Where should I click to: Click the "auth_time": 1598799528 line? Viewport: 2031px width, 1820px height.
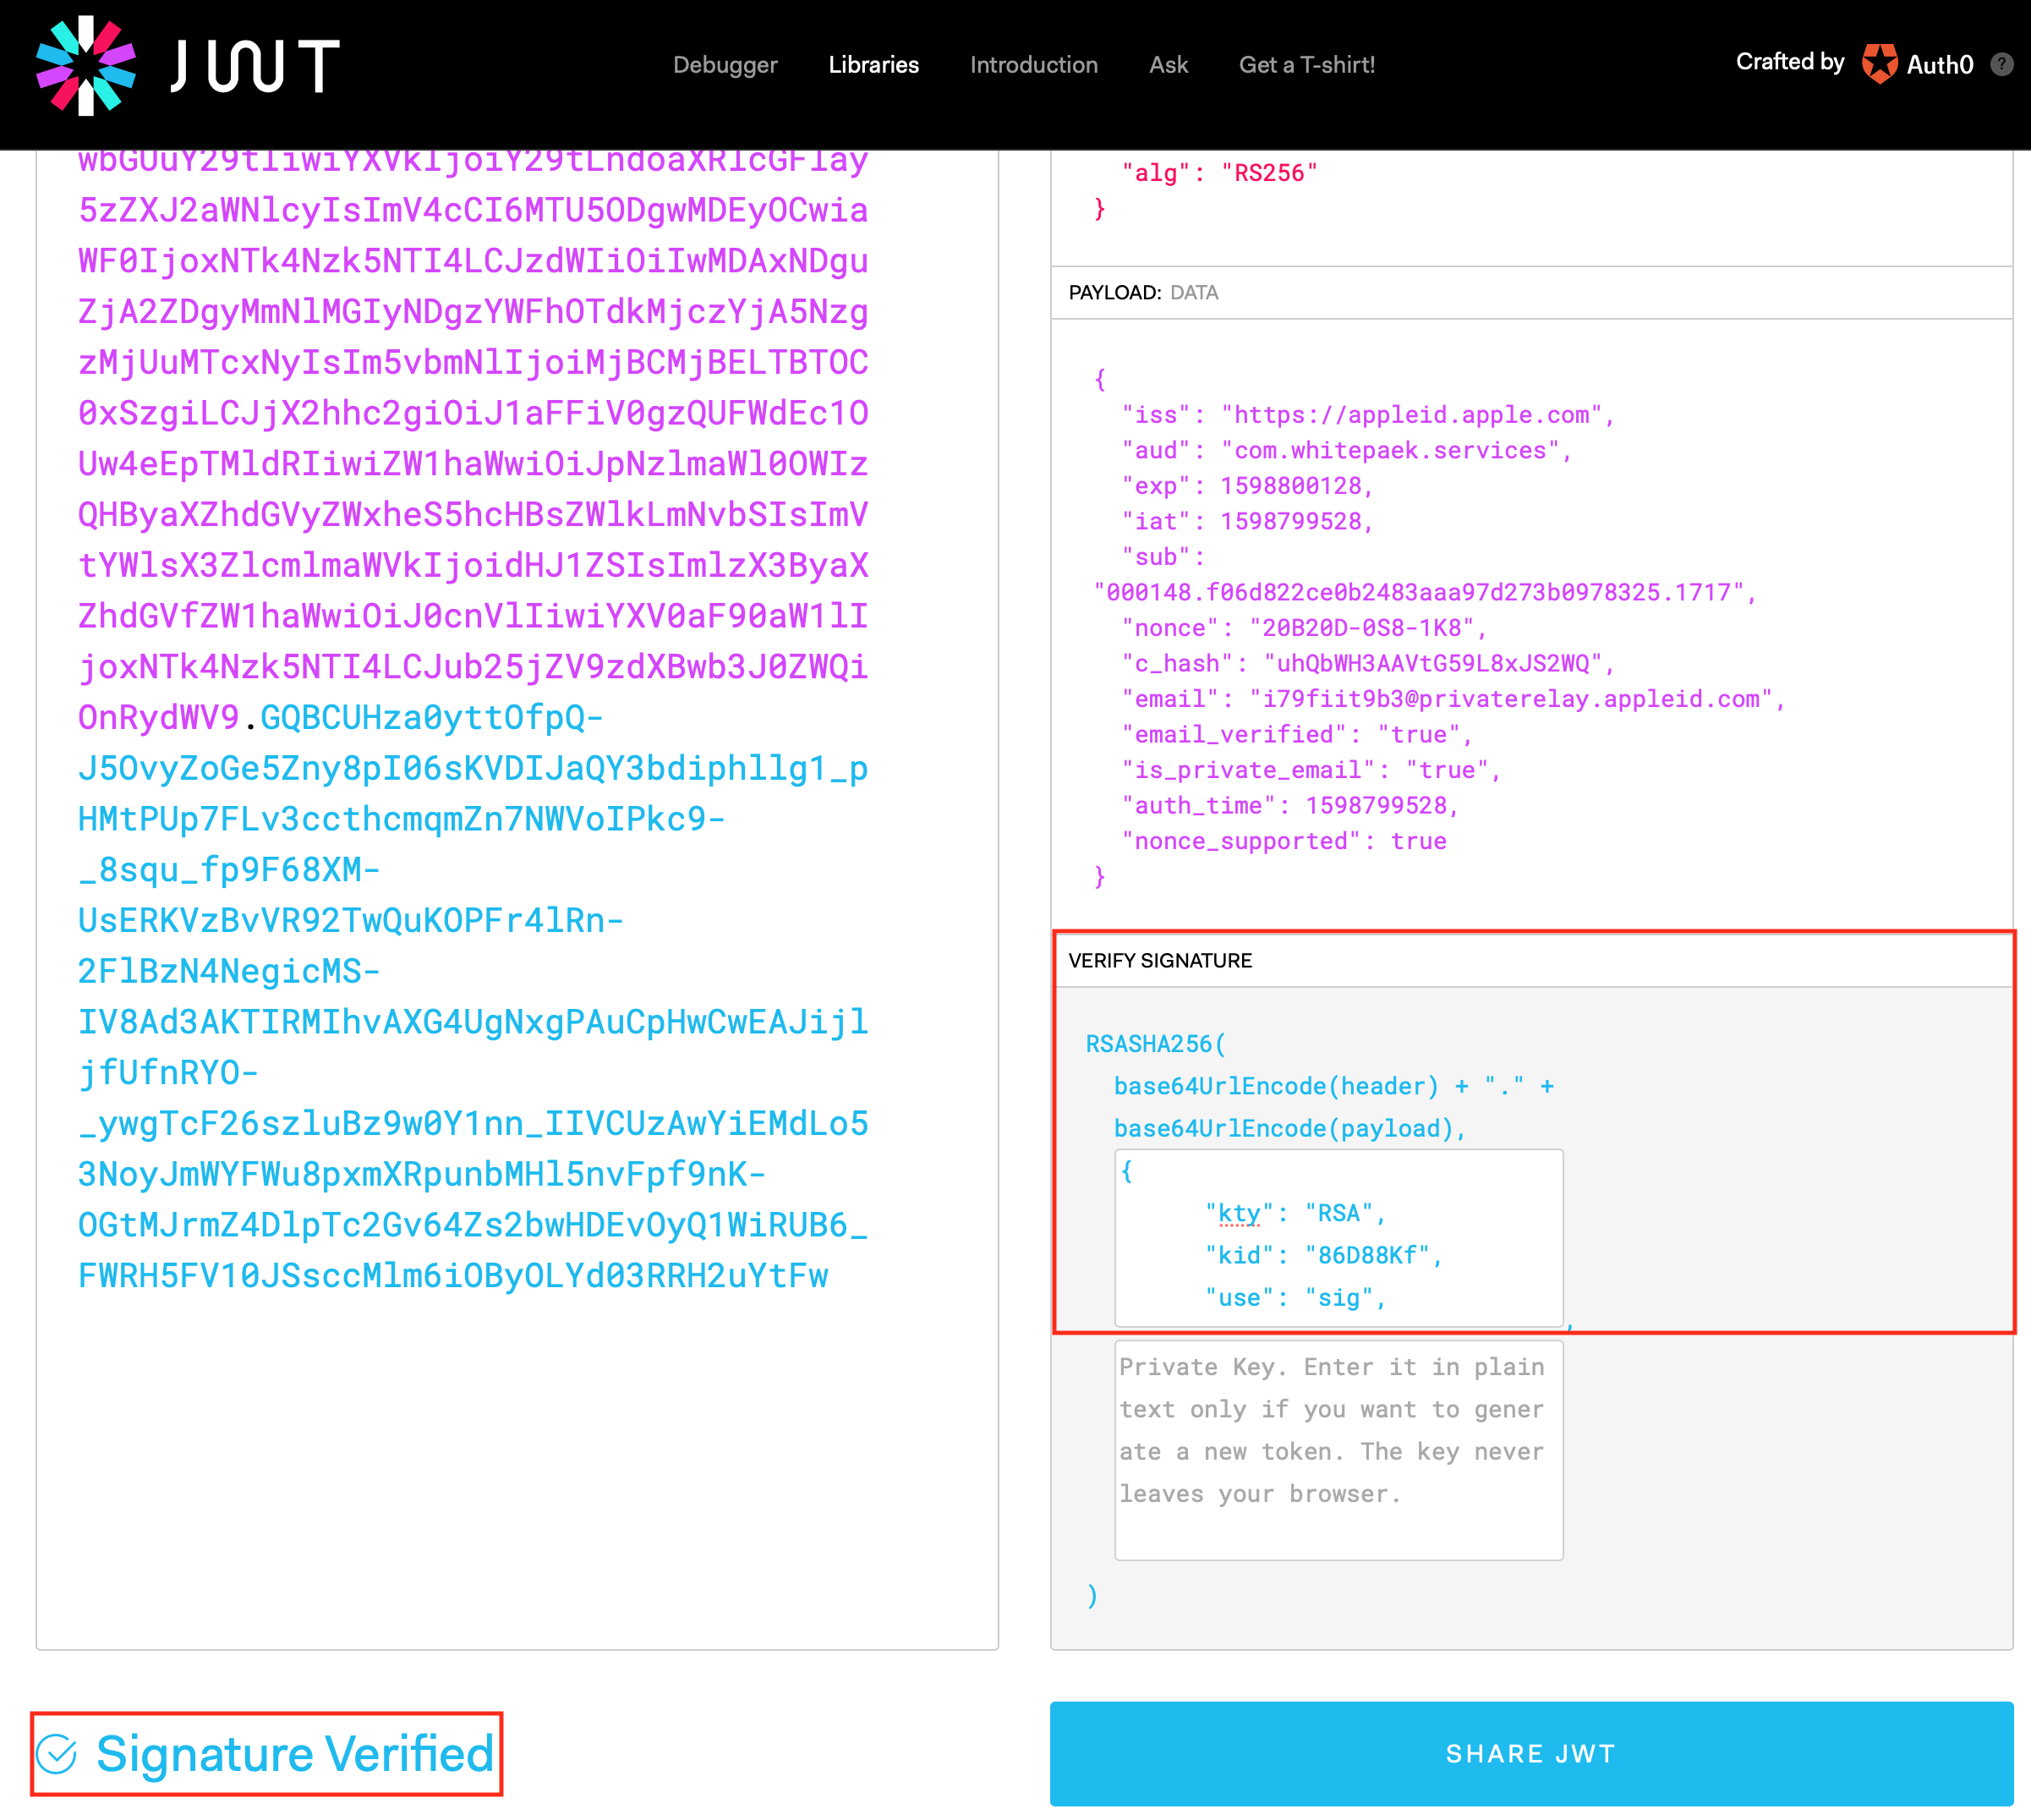click(1290, 805)
